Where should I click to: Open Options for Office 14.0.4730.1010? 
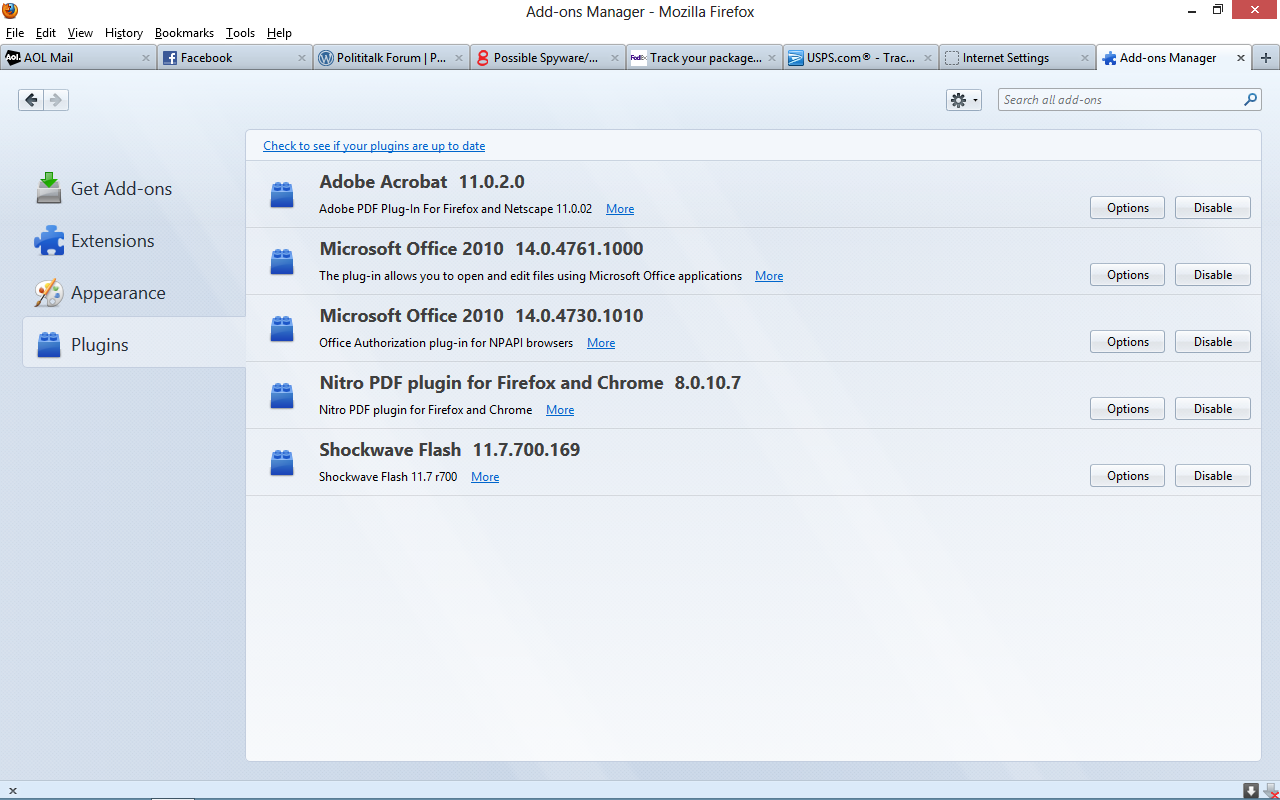click(x=1128, y=342)
